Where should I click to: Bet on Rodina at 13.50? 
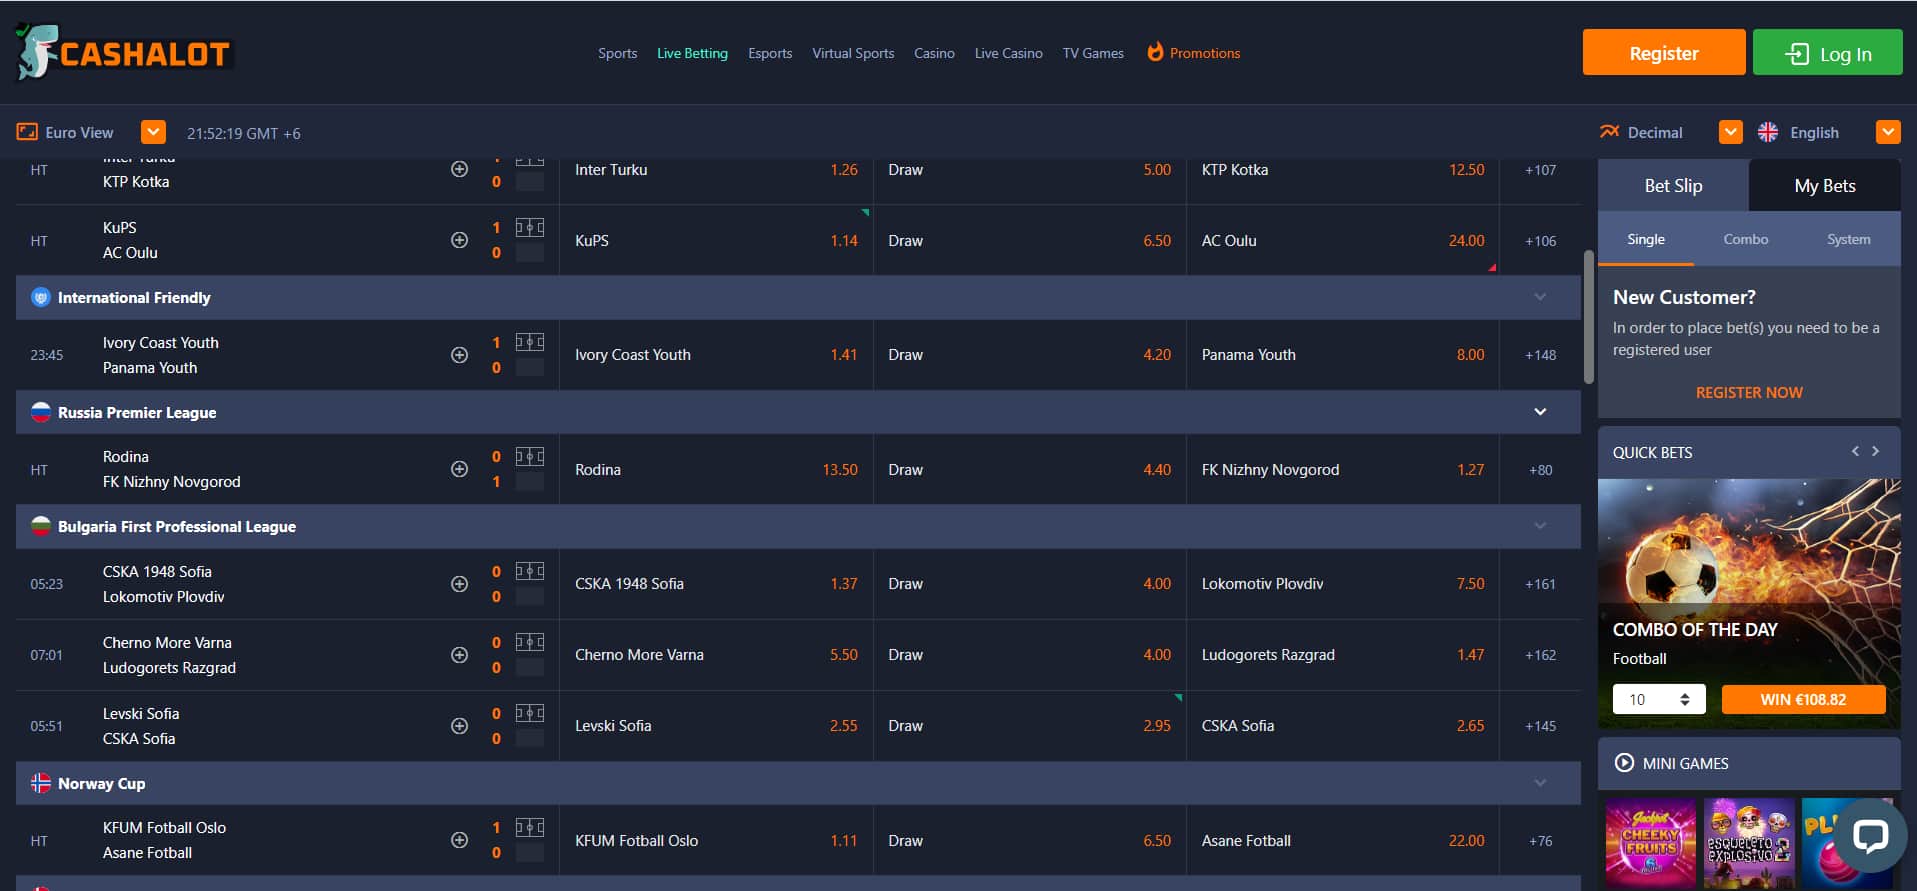click(716, 469)
